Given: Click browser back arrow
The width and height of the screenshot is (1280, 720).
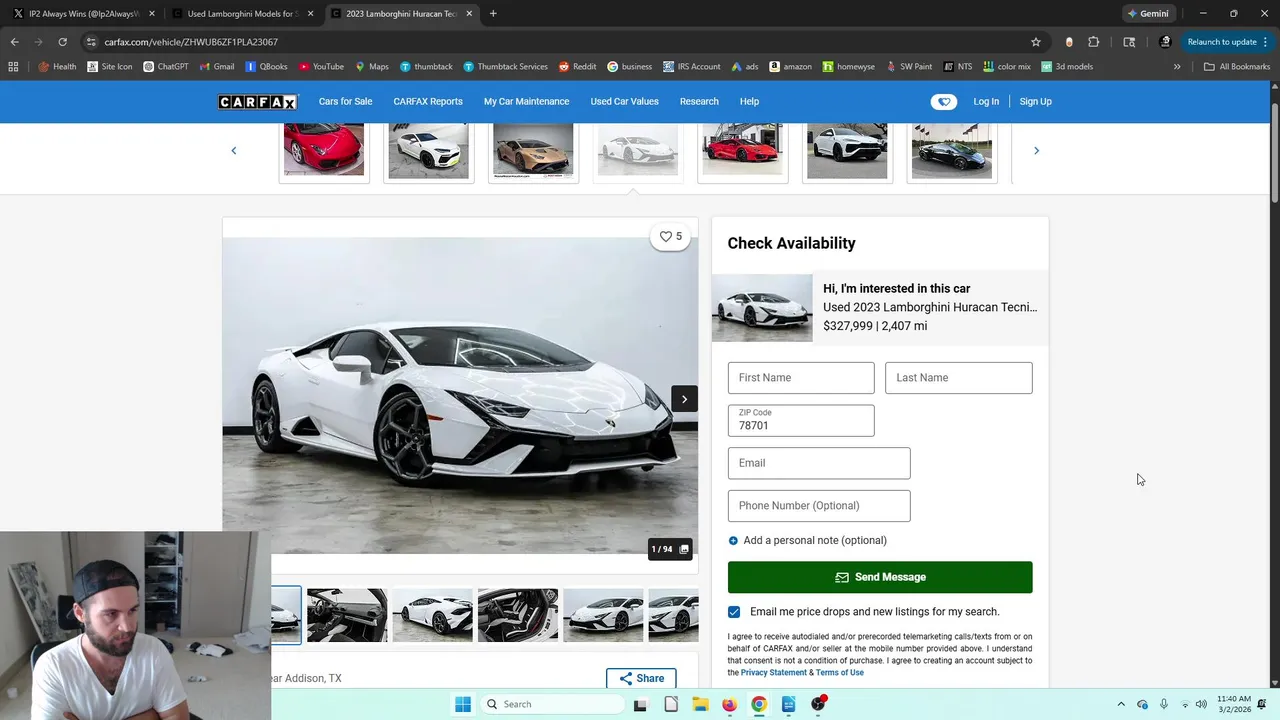Looking at the screenshot, I should tap(14, 42).
